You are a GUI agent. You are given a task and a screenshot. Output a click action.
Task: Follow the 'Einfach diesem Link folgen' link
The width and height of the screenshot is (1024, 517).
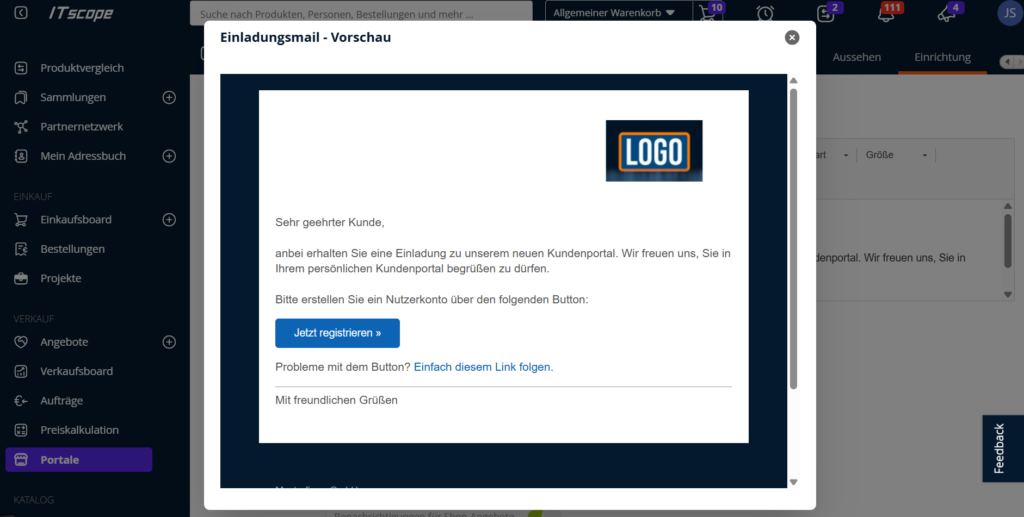pyautogui.click(x=483, y=367)
